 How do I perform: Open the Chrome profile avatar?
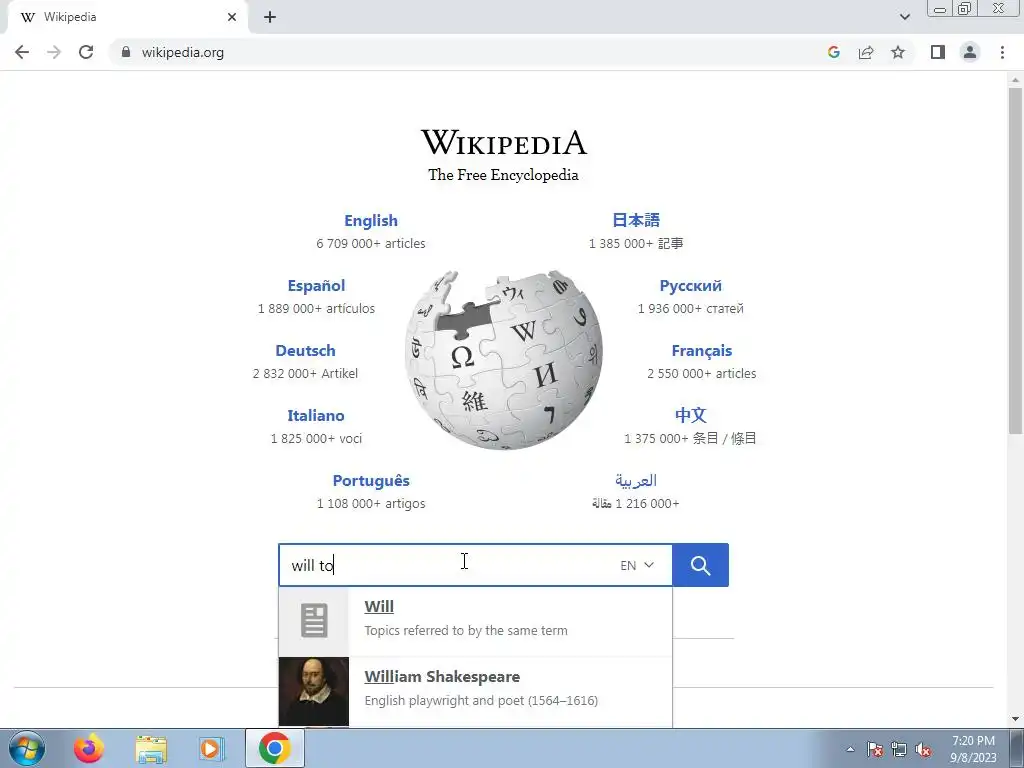[x=970, y=52]
